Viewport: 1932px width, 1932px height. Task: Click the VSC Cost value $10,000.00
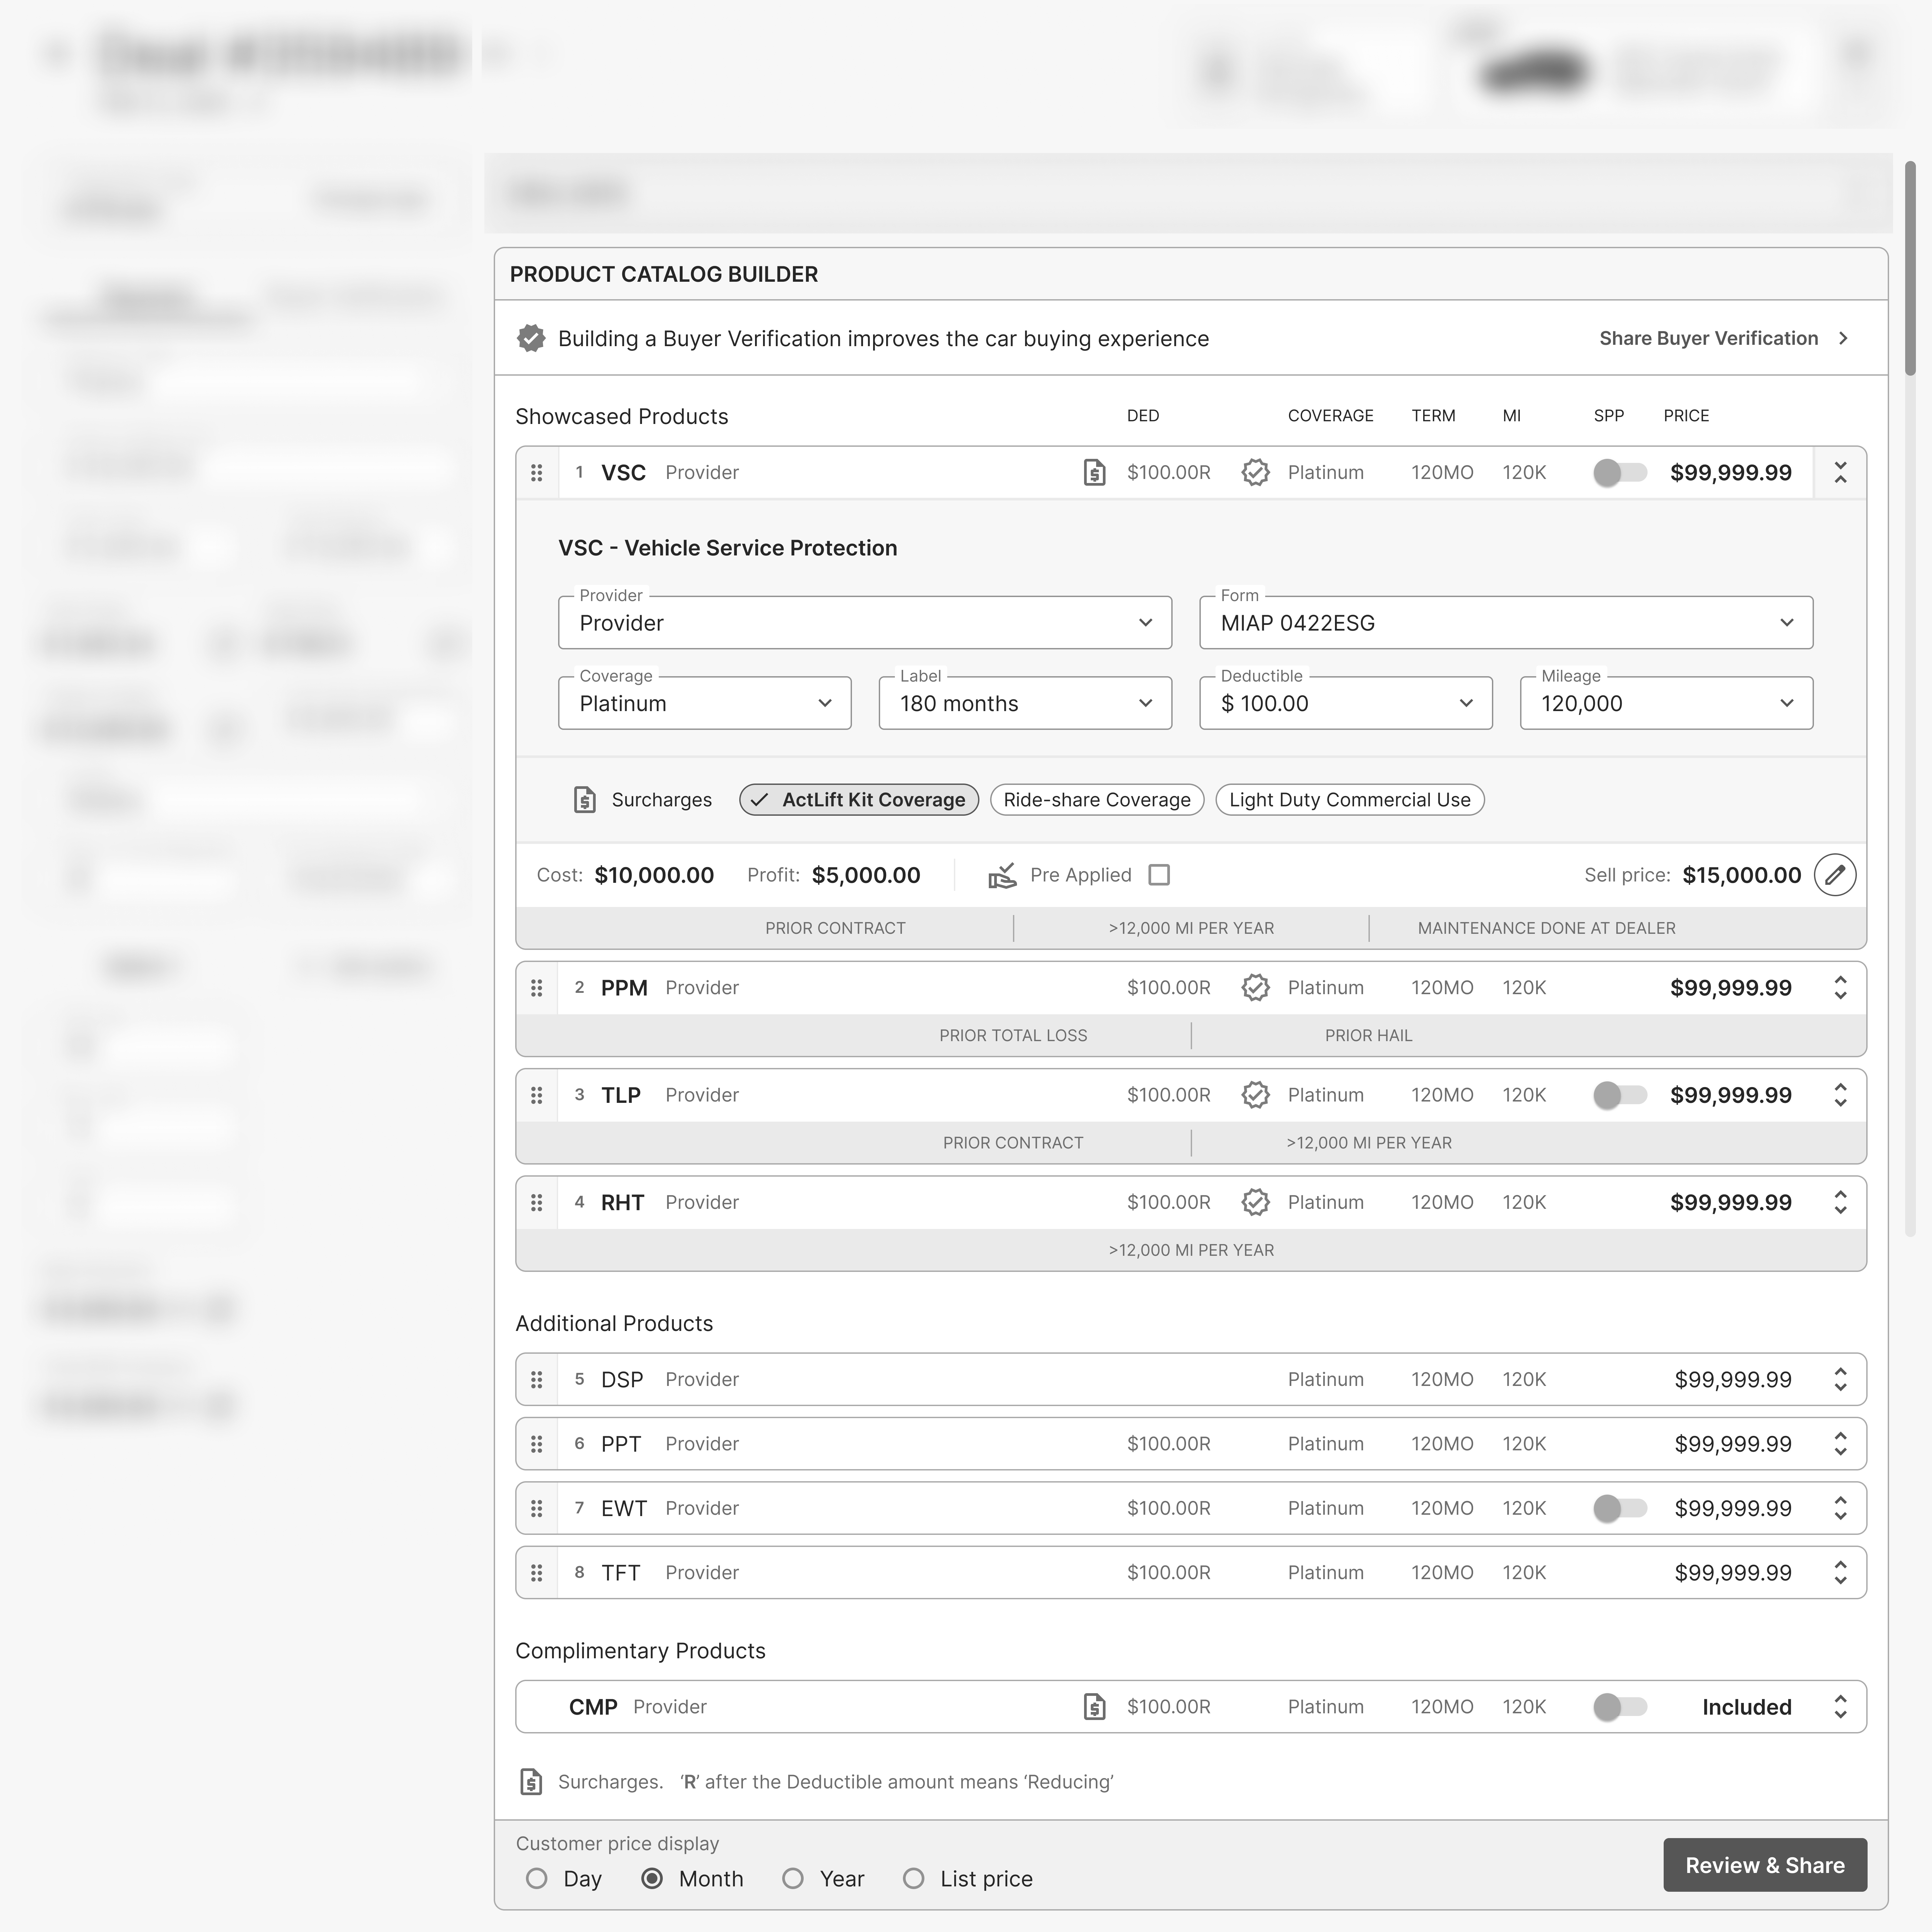(x=654, y=875)
